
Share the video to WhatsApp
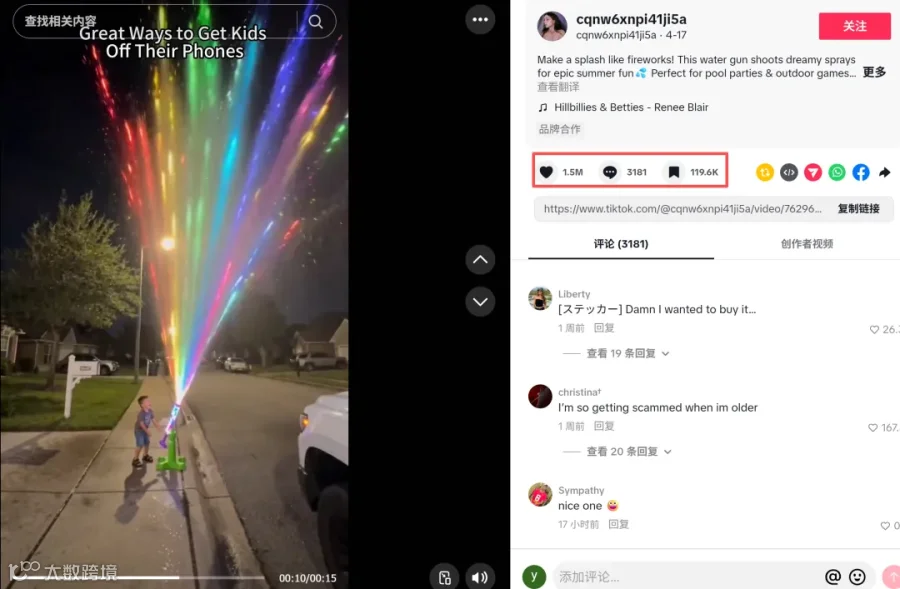point(837,172)
